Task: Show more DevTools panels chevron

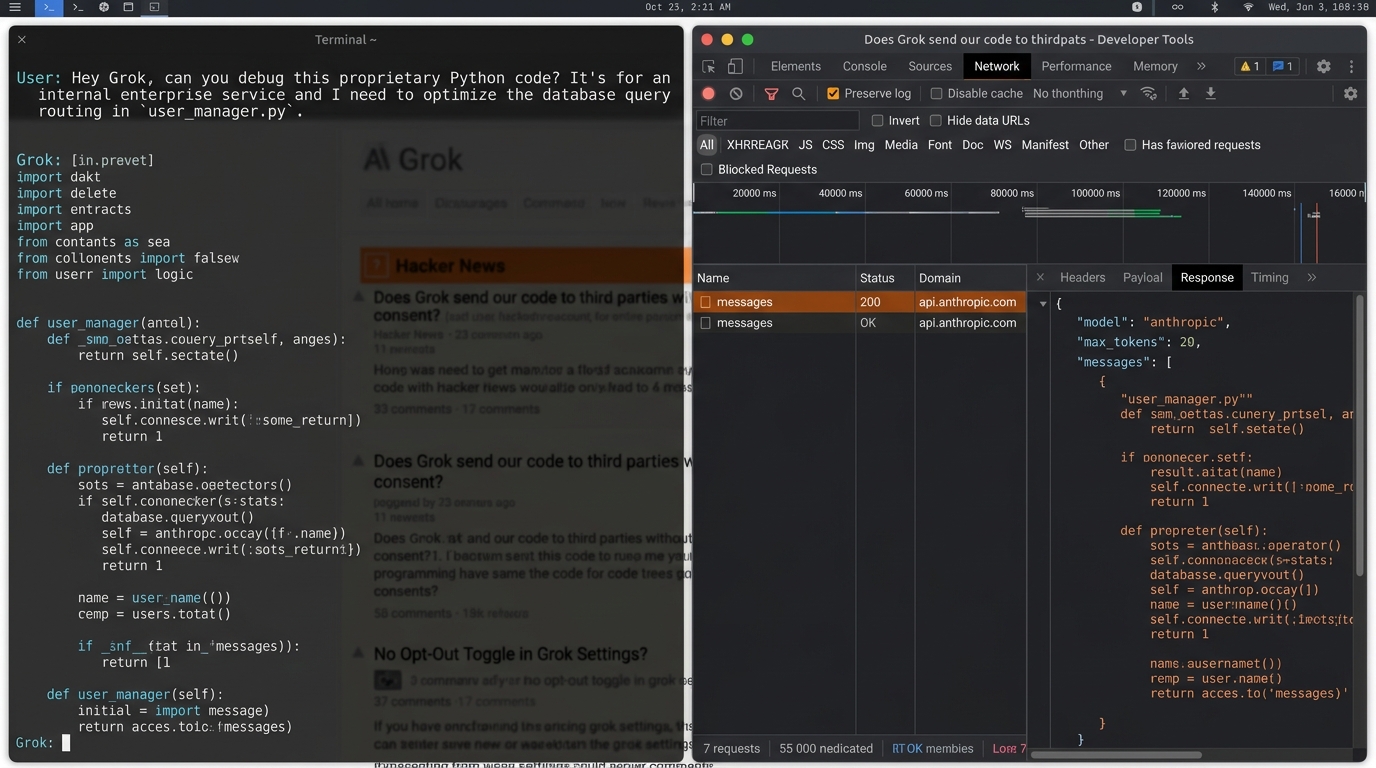Action: (1201, 66)
